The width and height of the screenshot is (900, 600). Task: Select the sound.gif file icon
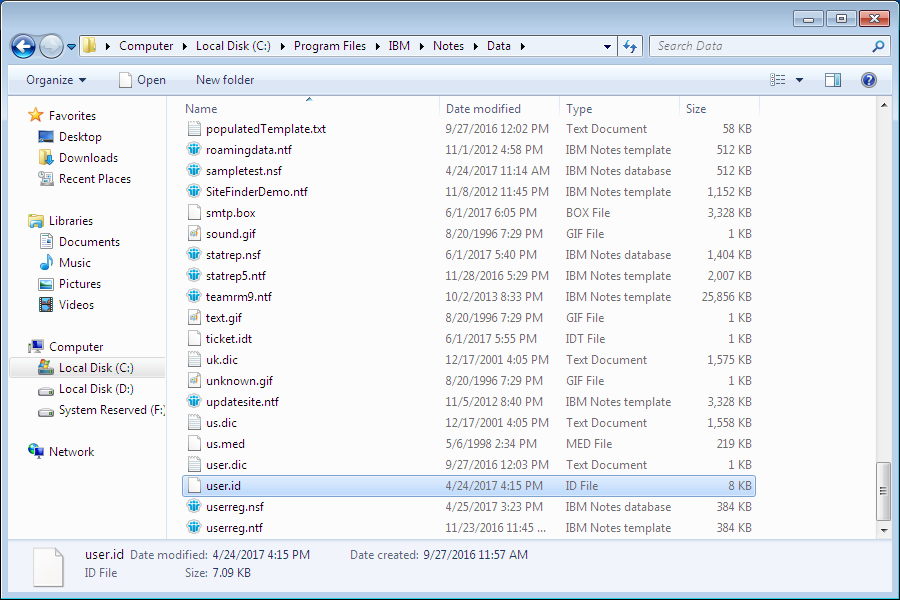(196, 234)
